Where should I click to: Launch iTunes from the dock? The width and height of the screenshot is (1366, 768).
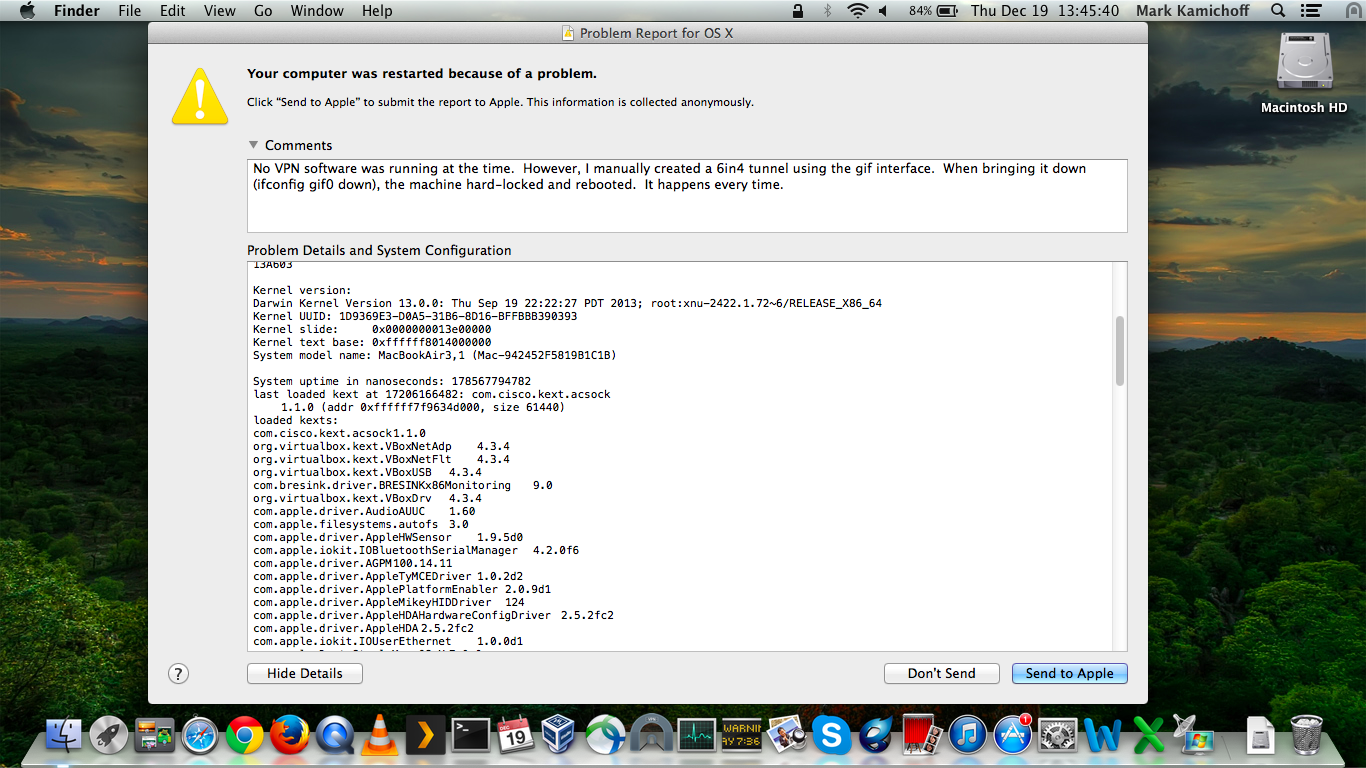(x=967, y=735)
